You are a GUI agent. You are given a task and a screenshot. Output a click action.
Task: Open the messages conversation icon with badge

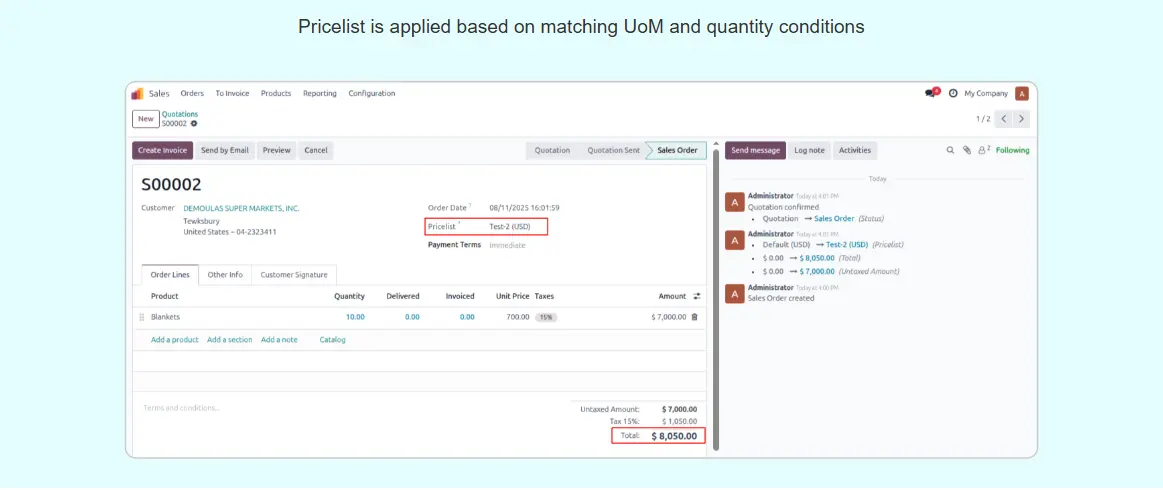(x=932, y=93)
